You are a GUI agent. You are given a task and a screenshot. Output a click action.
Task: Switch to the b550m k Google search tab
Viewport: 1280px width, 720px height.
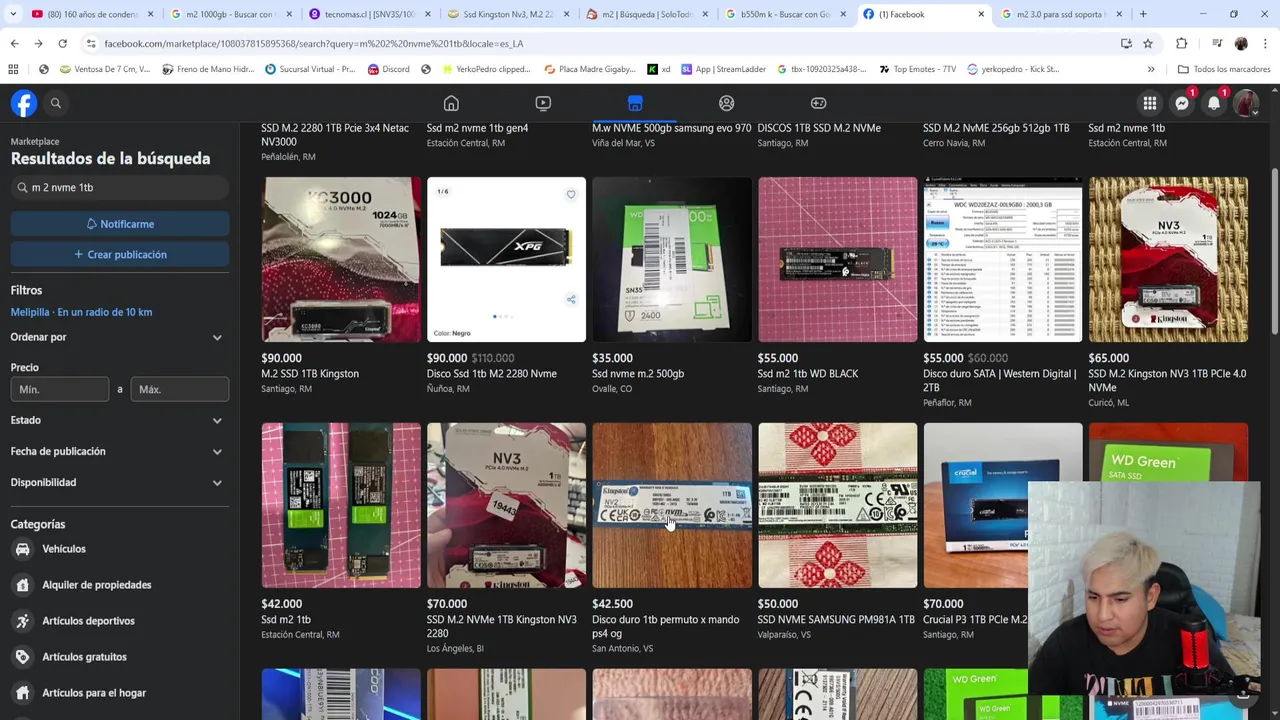(x=785, y=14)
